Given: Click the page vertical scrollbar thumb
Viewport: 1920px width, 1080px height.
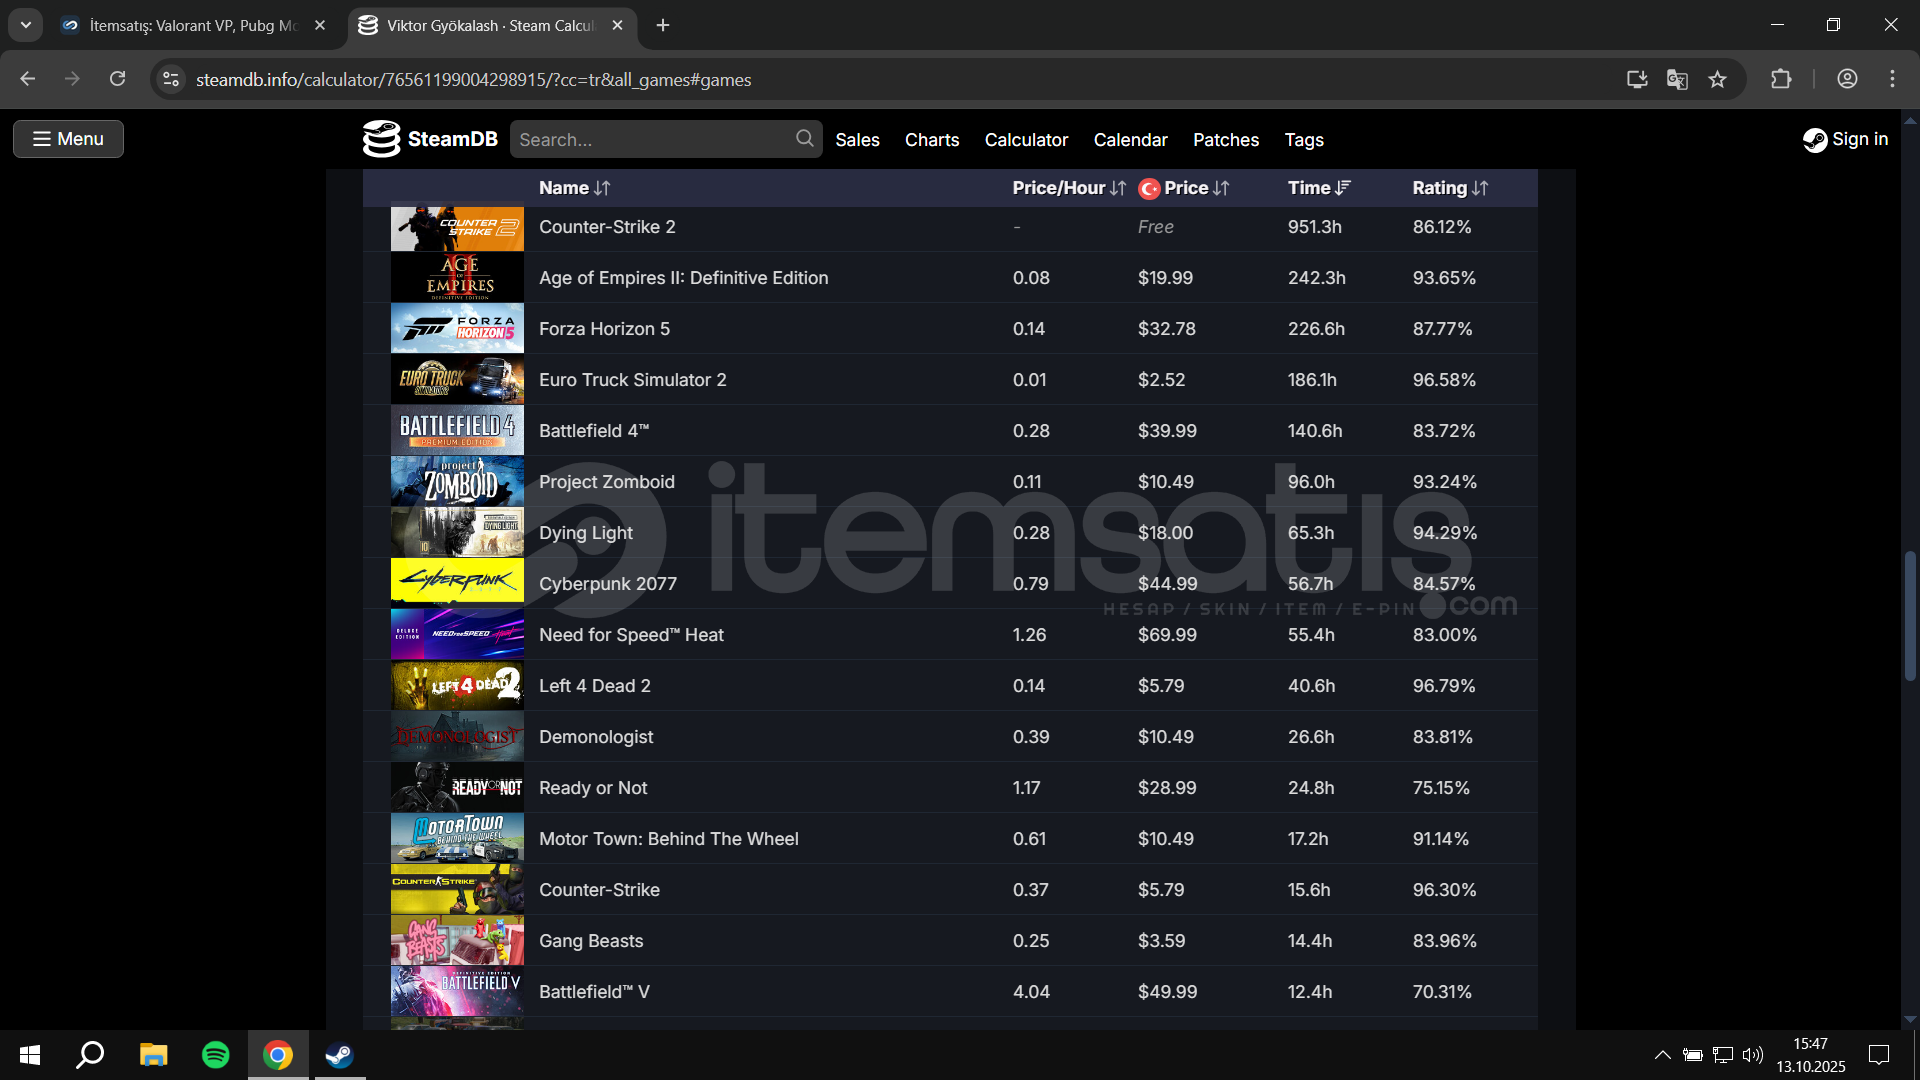Looking at the screenshot, I should click(1910, 615).
